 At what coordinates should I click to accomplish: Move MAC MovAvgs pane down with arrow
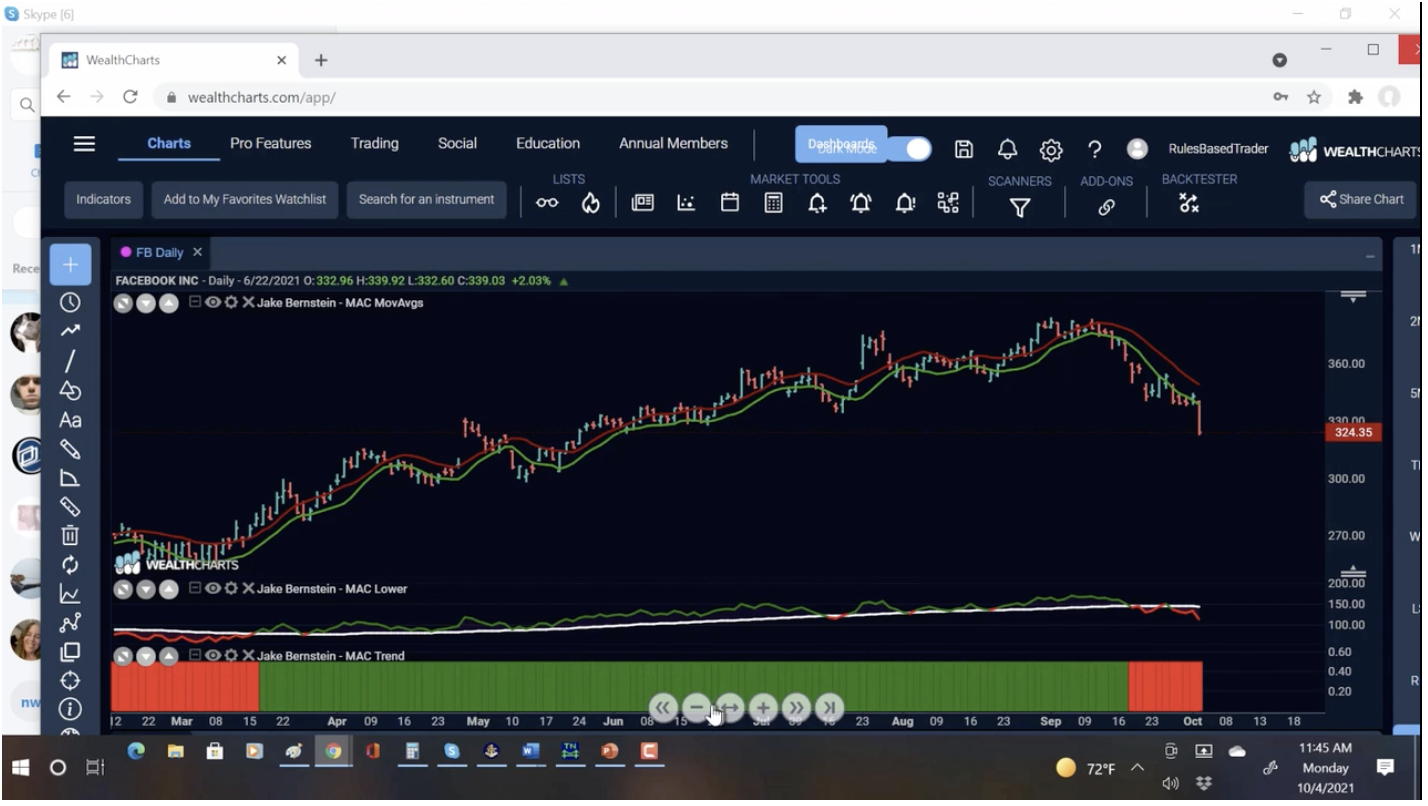point(146,303)
